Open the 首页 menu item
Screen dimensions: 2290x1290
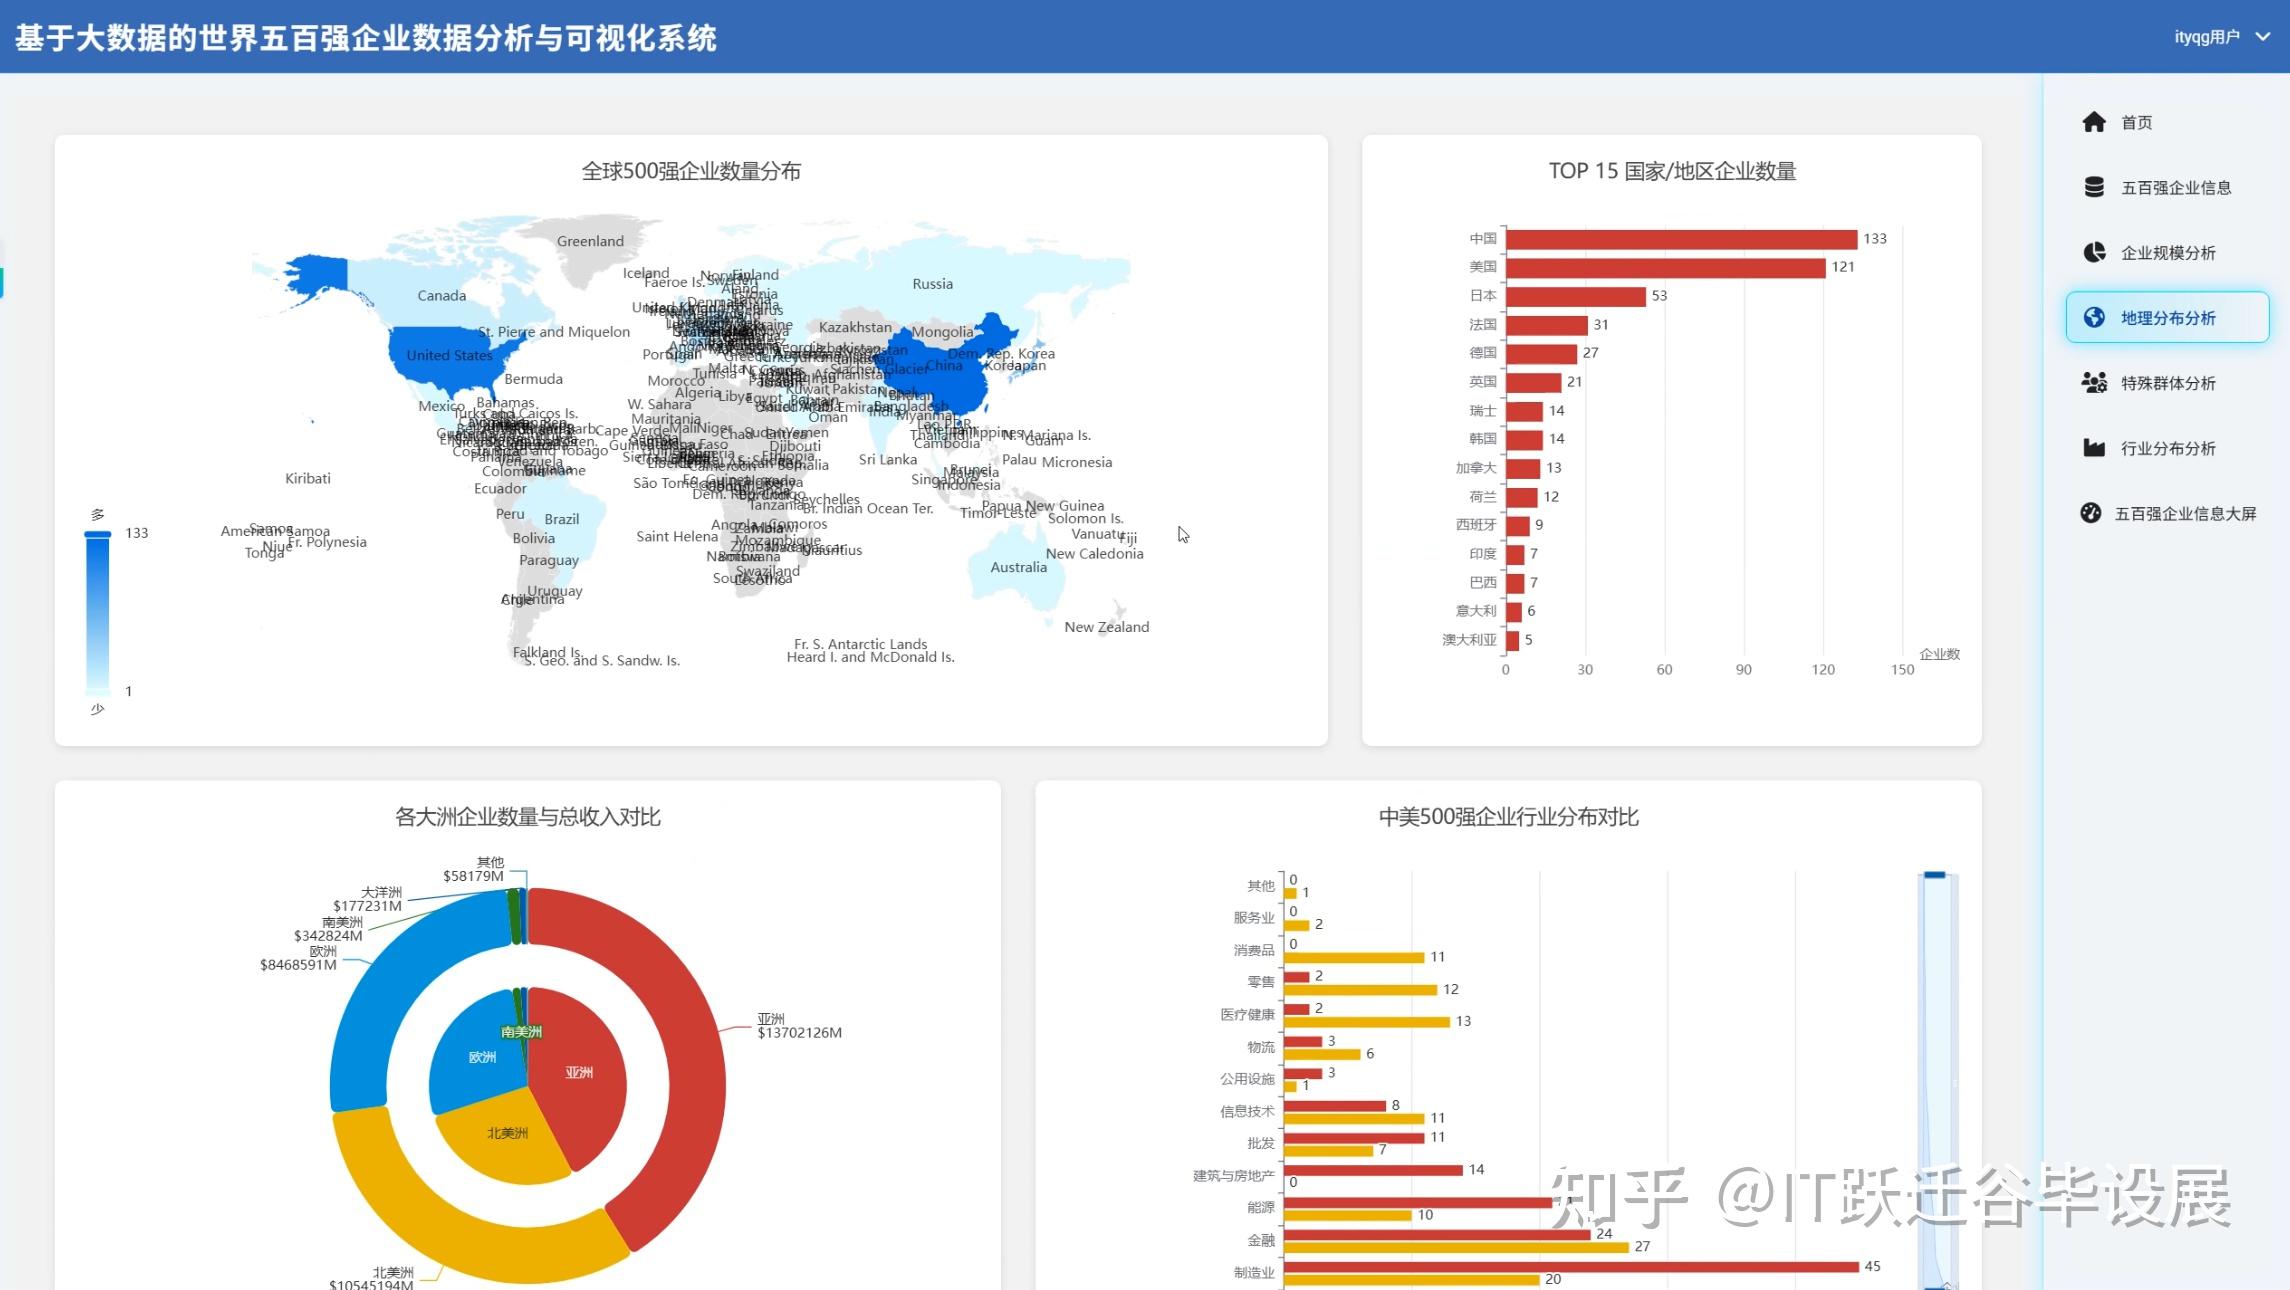(2168, 122)
